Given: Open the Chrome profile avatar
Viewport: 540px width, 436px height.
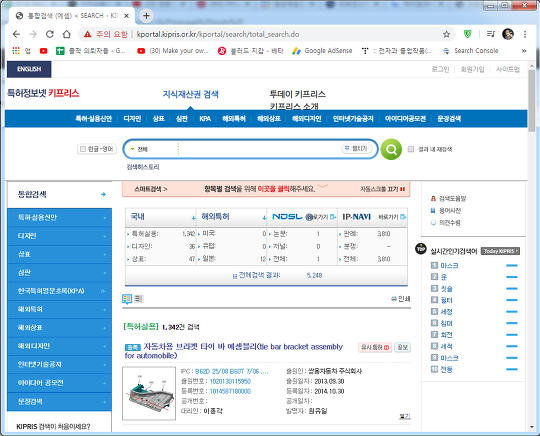Looking at the screenshot, I should [x=508, y=34].
